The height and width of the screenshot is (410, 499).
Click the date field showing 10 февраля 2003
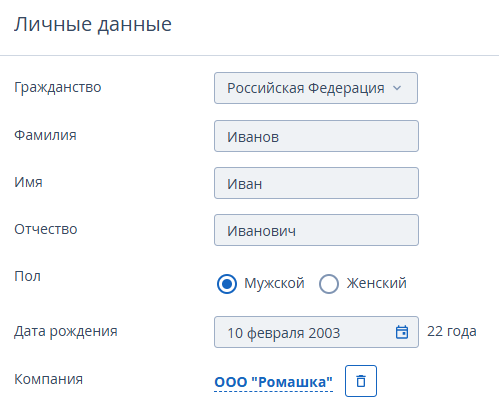tap(316, 332)
